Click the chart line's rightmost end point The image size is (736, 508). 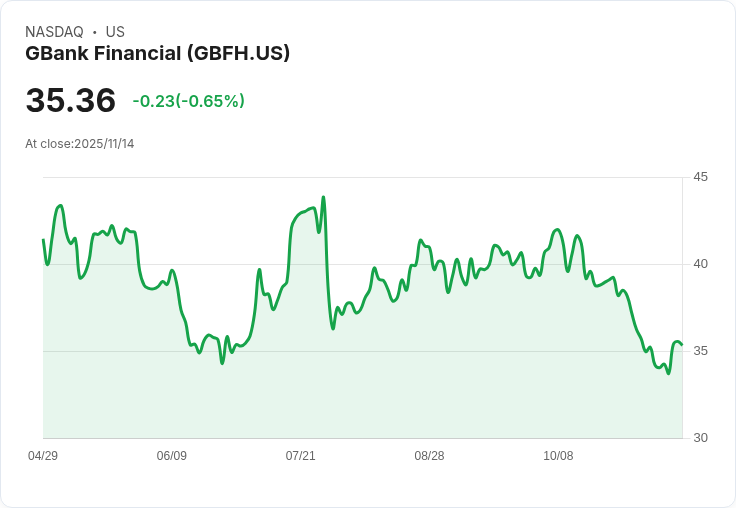point(682,345)
